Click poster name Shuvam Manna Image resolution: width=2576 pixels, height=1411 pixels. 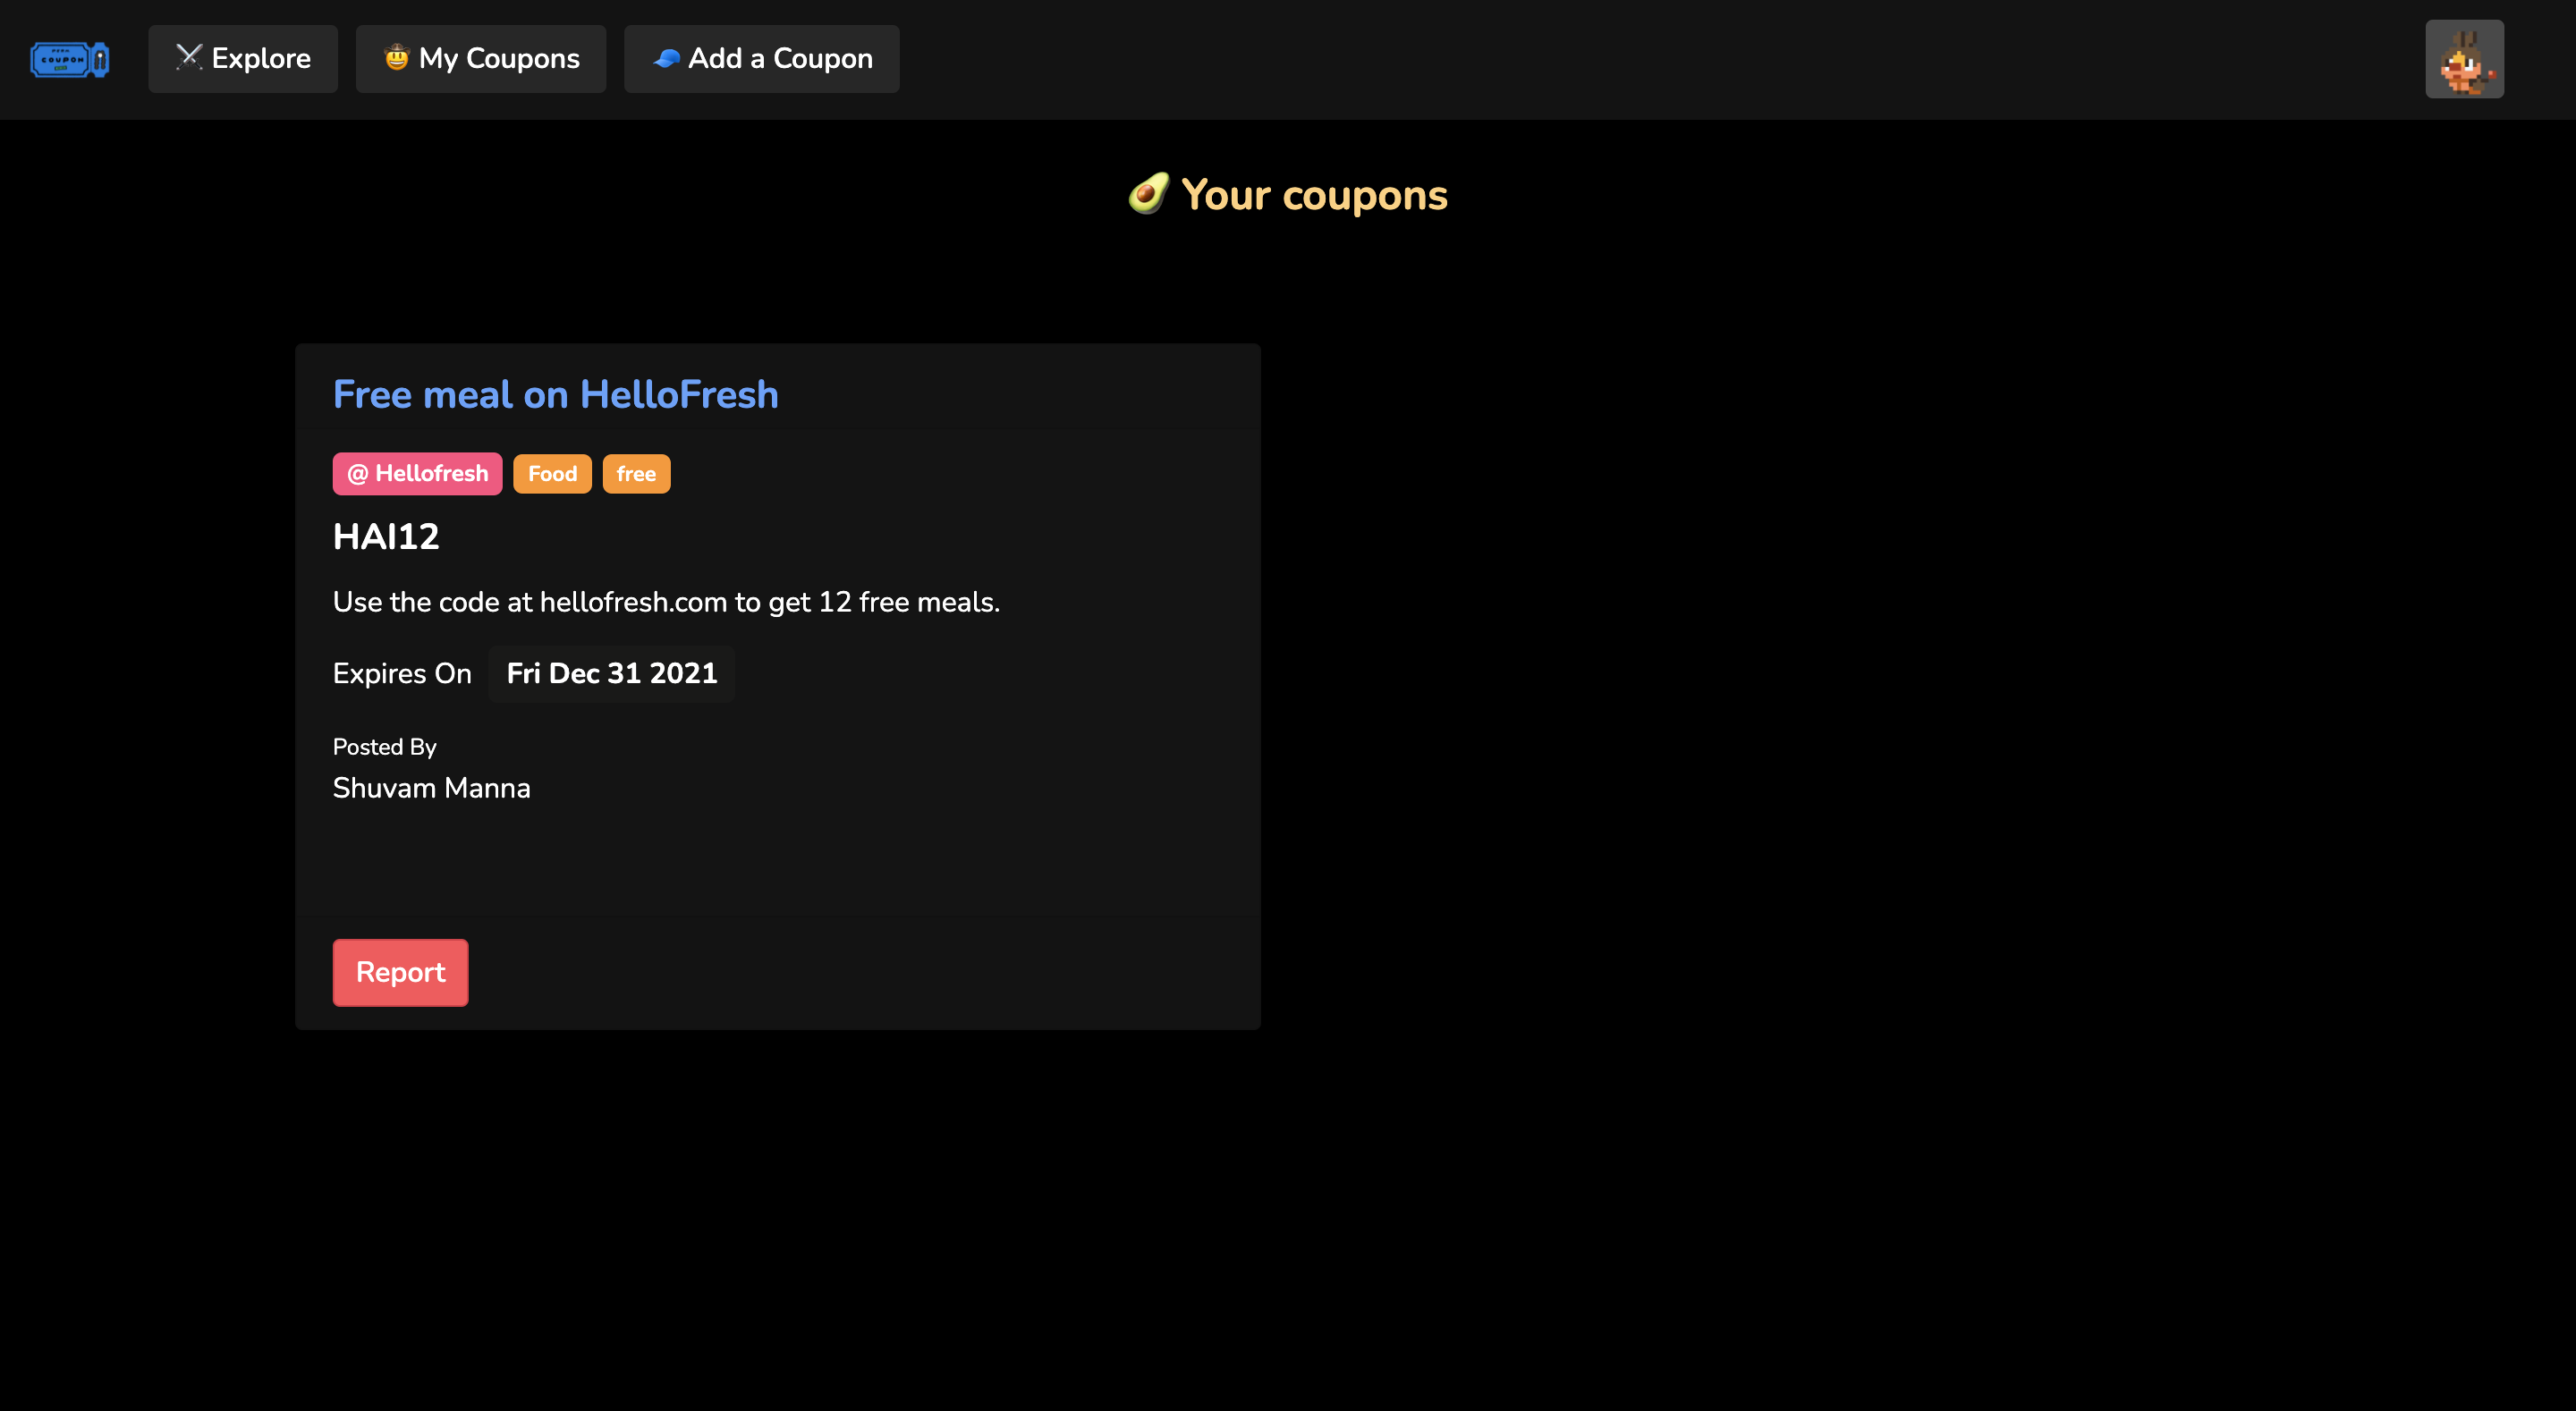point(431,788)
